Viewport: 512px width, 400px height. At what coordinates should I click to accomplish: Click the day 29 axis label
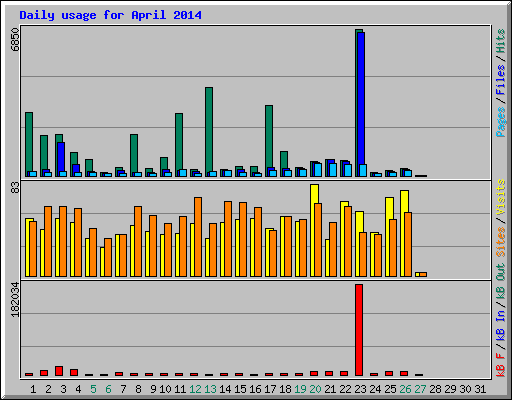click(450, 389)
